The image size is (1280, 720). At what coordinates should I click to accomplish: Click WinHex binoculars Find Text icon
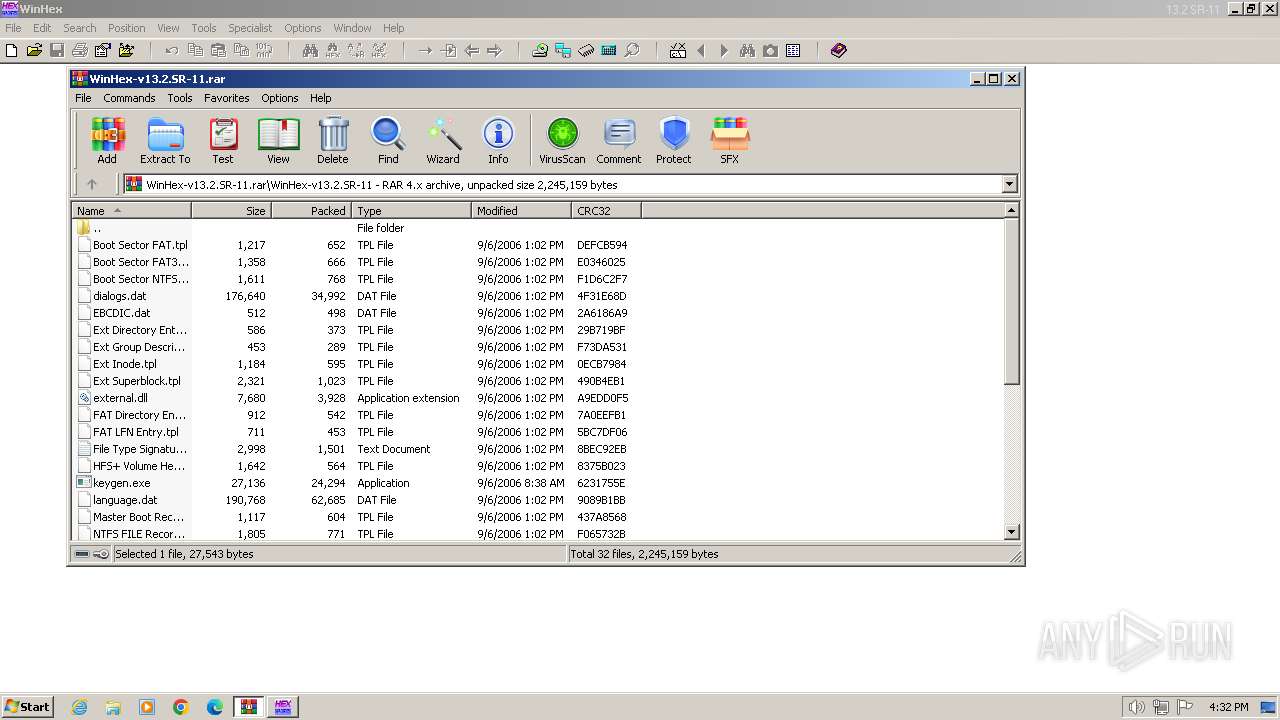point(310,50)
